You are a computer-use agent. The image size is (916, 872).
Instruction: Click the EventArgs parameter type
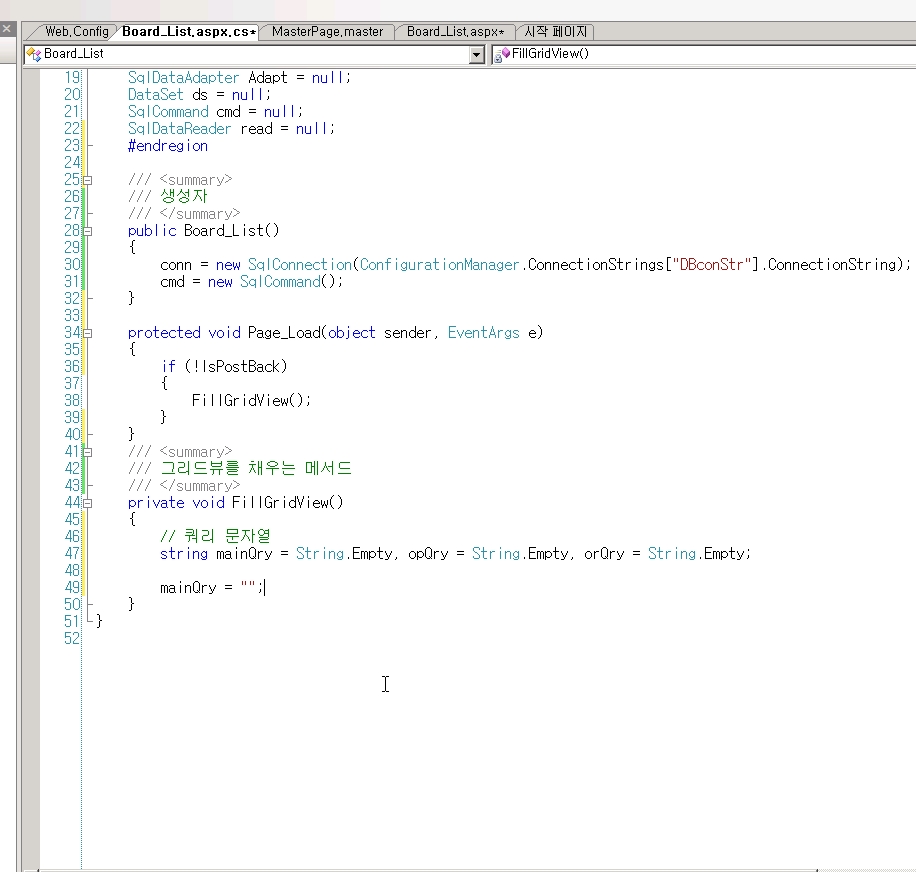484,333
